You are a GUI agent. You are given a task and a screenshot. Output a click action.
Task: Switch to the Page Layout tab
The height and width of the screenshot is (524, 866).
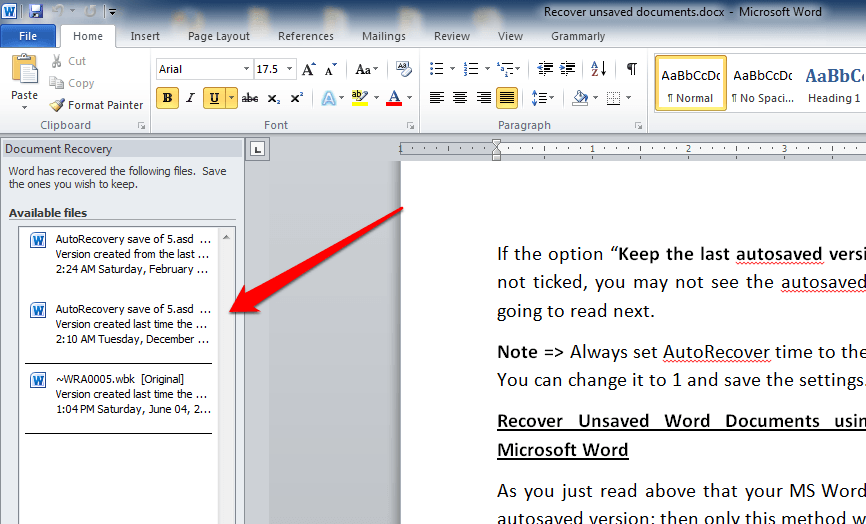tap(219, 36)
